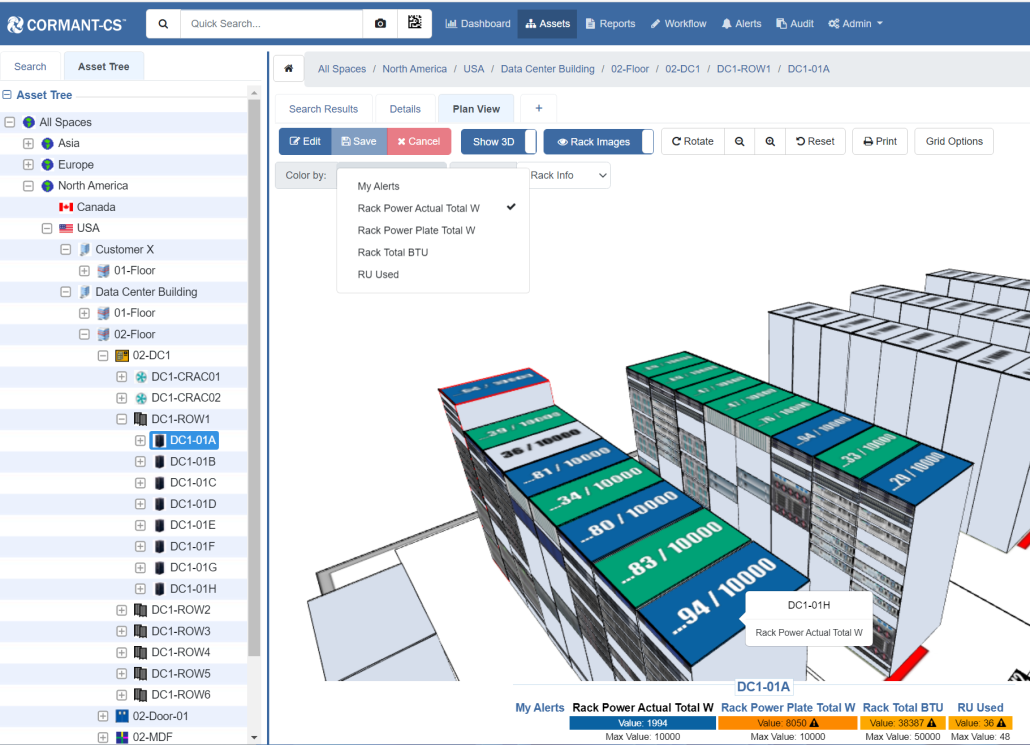Switch to the Details tab
Image resolution: width=1030 pixels, height=745 pixels.
pyautogui.click(x=405, y=109)
